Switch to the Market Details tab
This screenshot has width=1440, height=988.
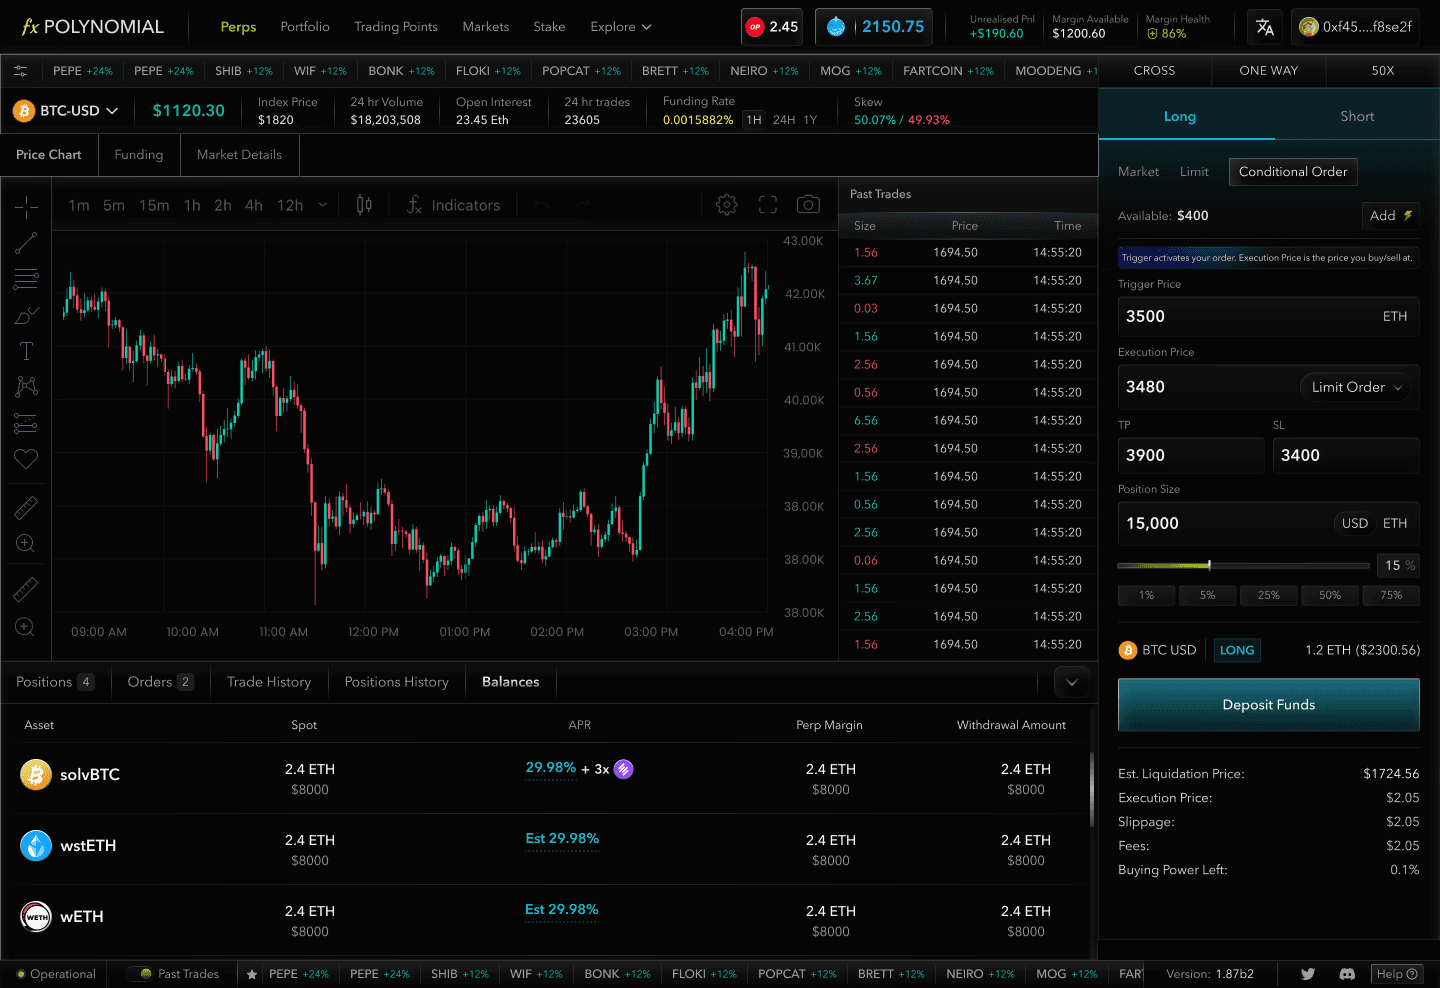tap(239, 155)
